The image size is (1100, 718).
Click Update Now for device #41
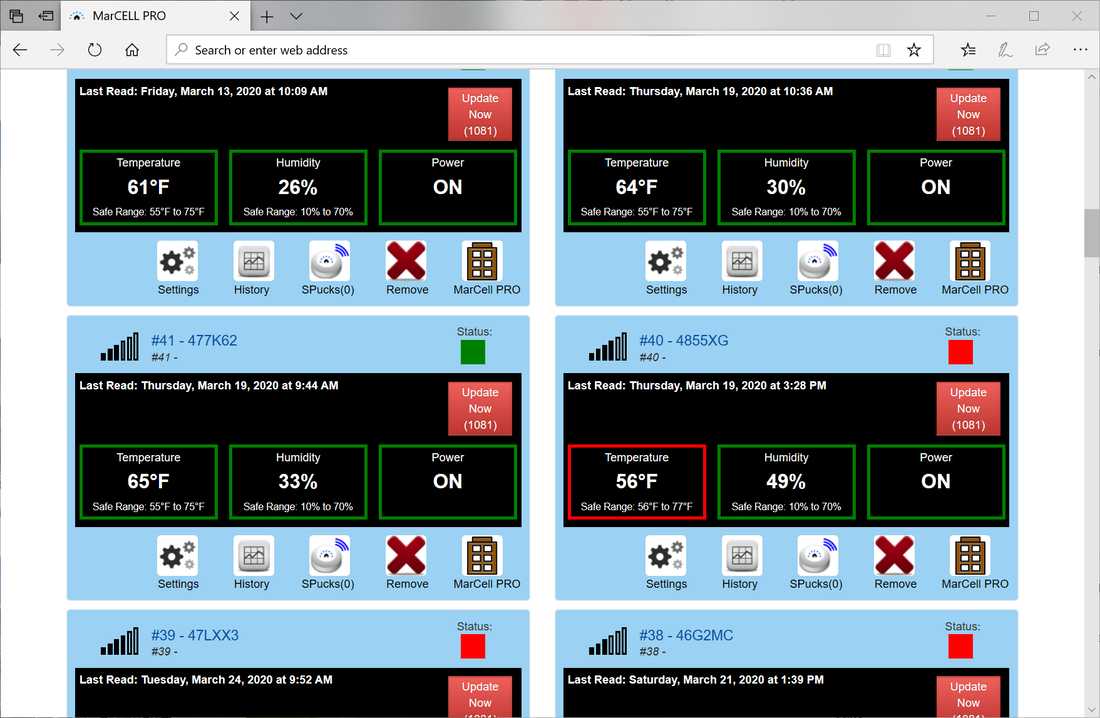click(480, 408)
